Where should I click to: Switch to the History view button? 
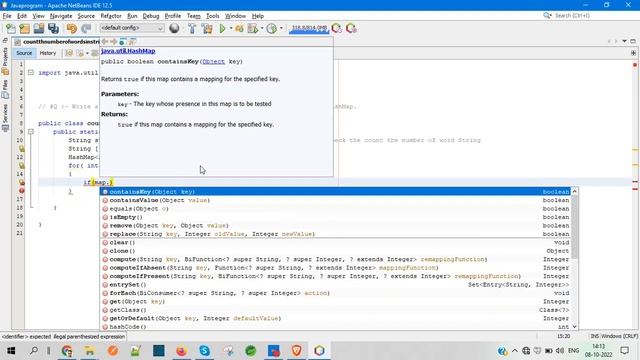[48, 53]
